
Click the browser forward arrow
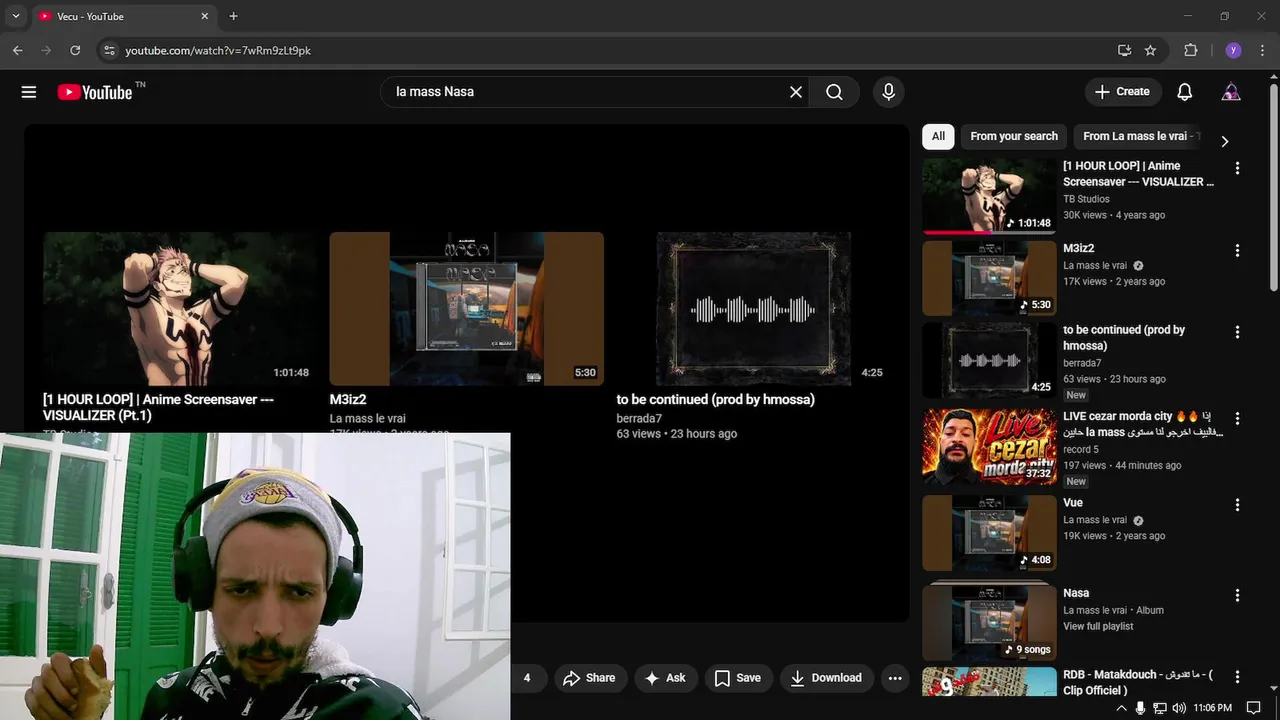pos(46,50)
